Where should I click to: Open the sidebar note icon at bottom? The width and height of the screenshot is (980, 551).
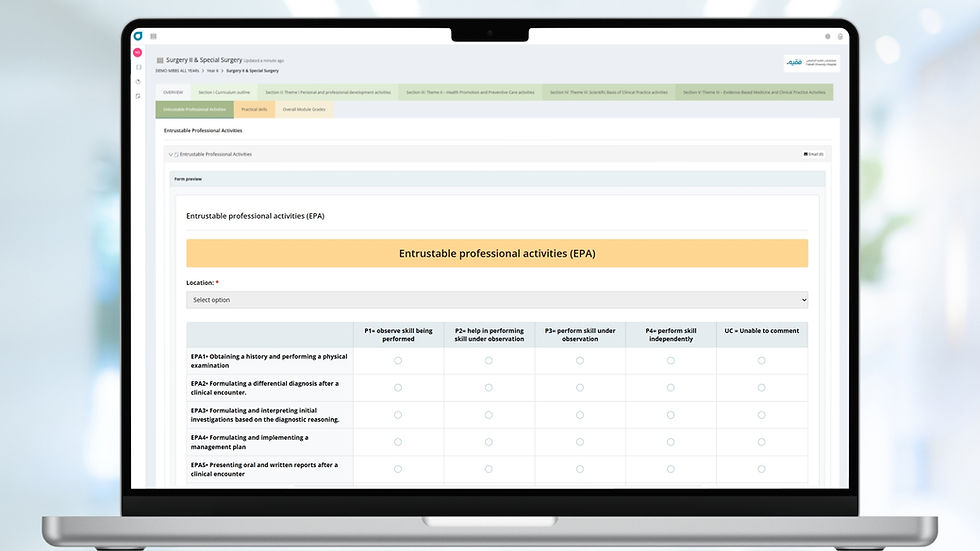pos(138,96)
